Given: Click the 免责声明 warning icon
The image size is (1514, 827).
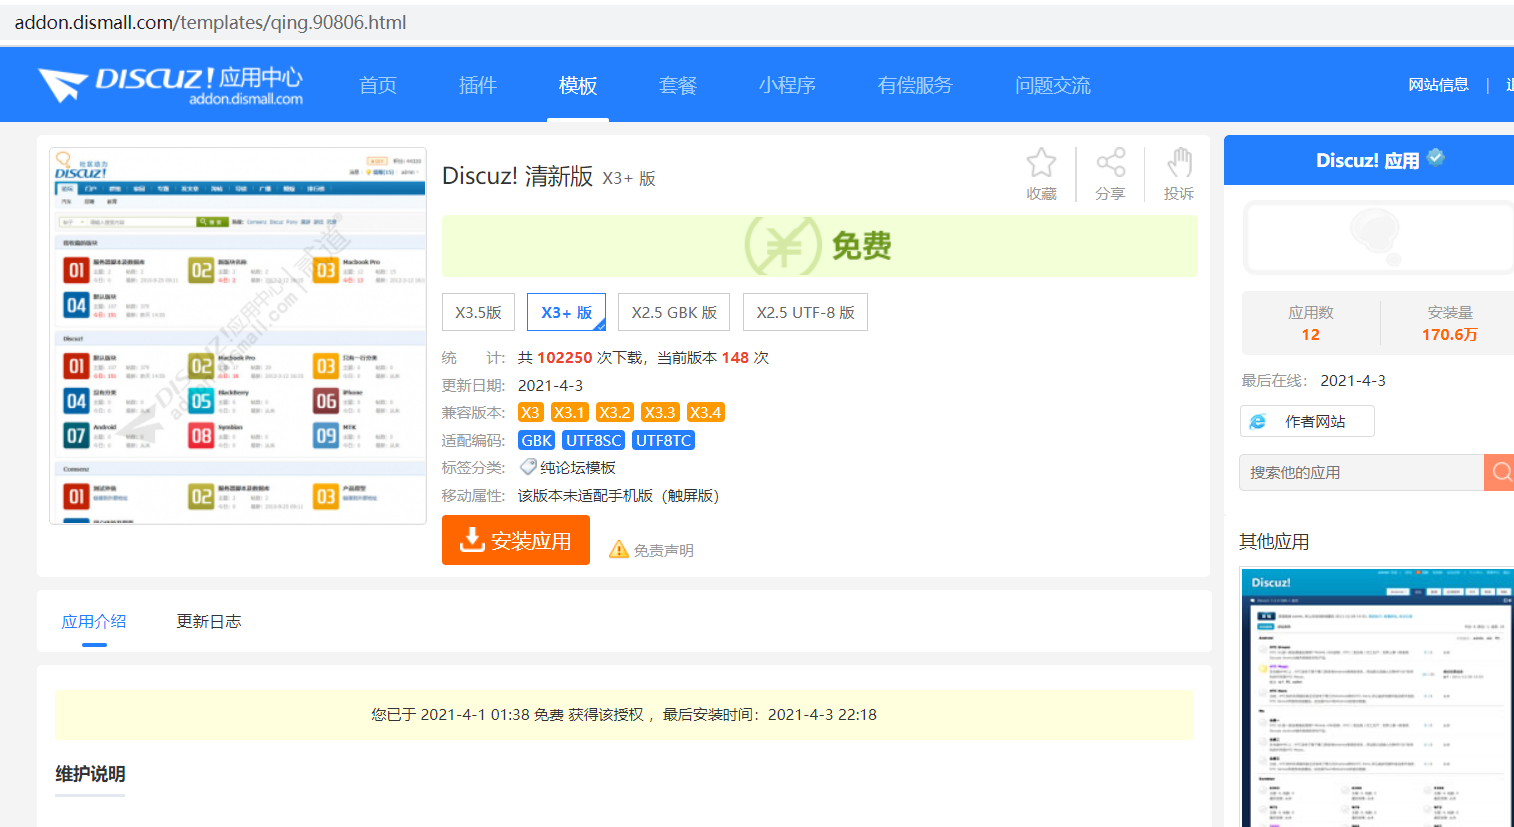Looking at the screenshot, I should point(619,549).
